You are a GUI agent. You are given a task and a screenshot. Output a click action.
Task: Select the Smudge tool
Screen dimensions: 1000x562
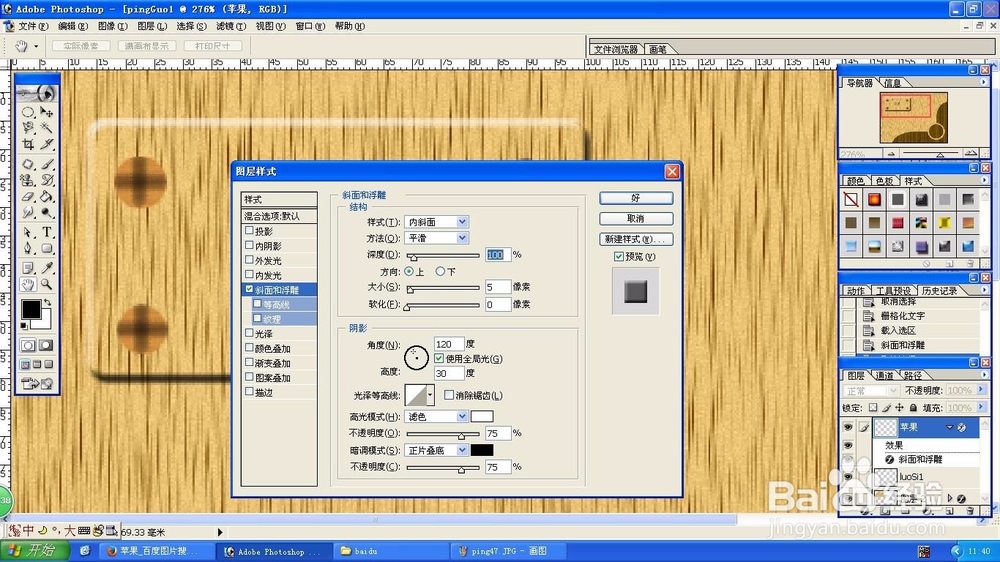28,212
